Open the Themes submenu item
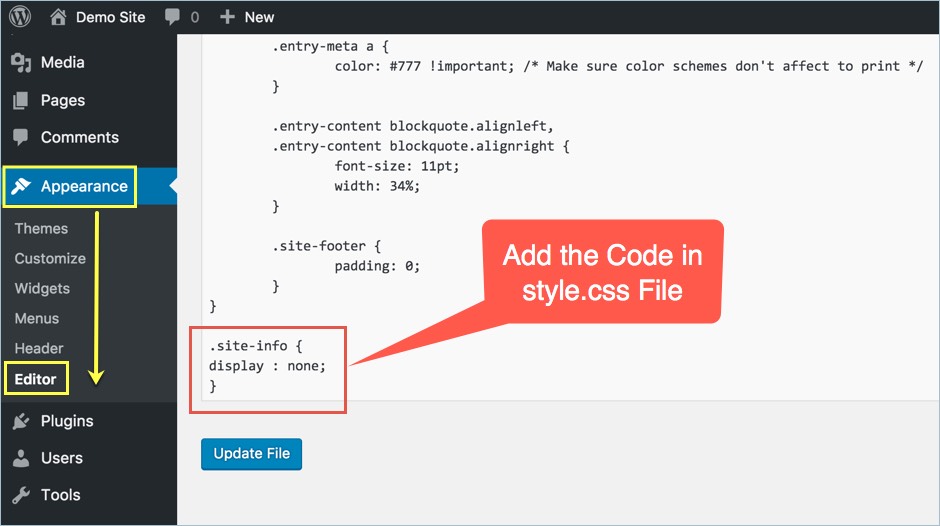This screenshot has width=940, height=526. point(41,229)
